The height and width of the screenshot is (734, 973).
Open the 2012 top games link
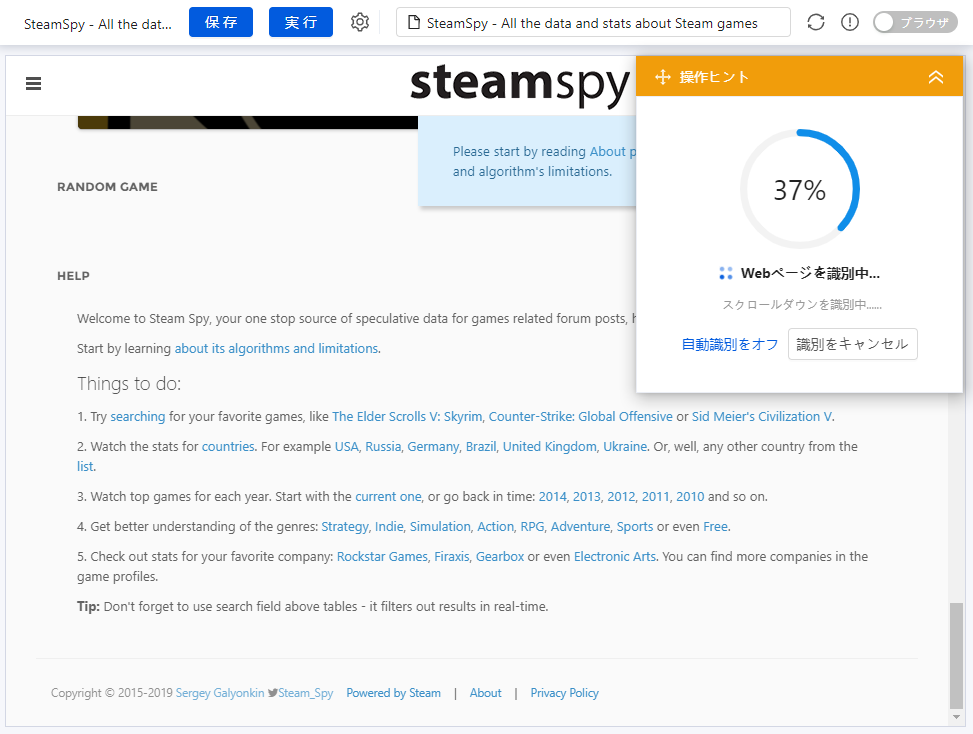[x=621, y=496]
